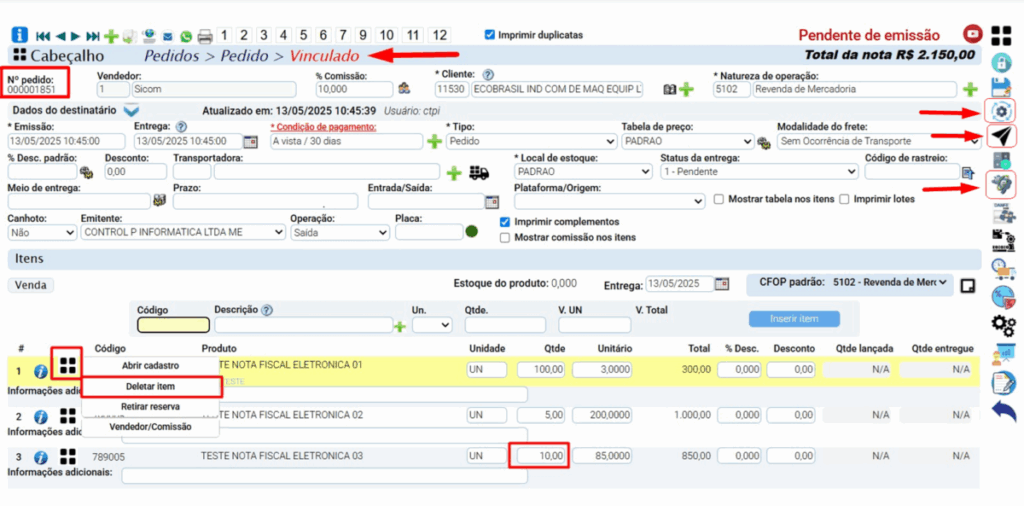This screenshot has height=506, width=1024.
Task: Click the Código input field for new item
Action: point(173,324)
